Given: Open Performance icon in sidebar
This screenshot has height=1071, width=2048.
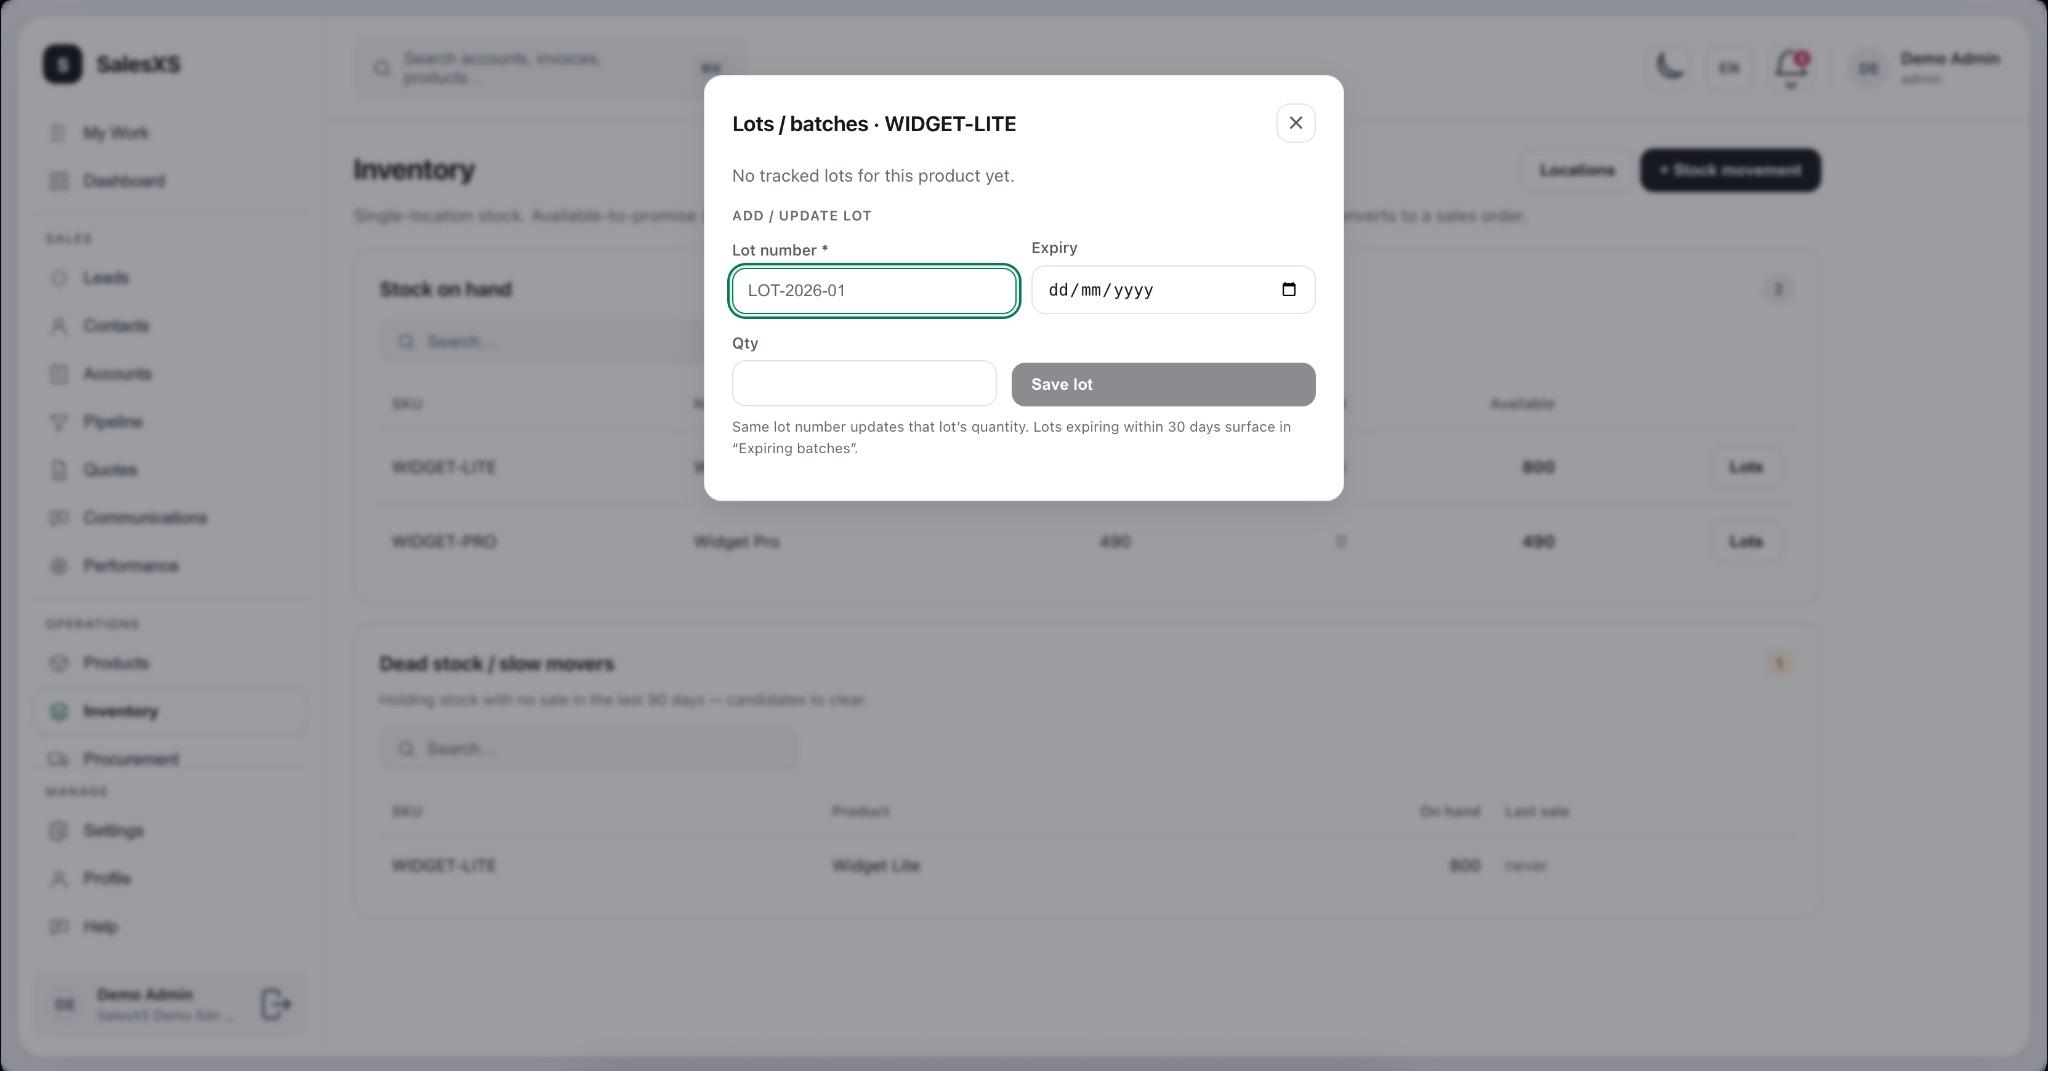Looking at the screenshot, I should tap(59, 566).
